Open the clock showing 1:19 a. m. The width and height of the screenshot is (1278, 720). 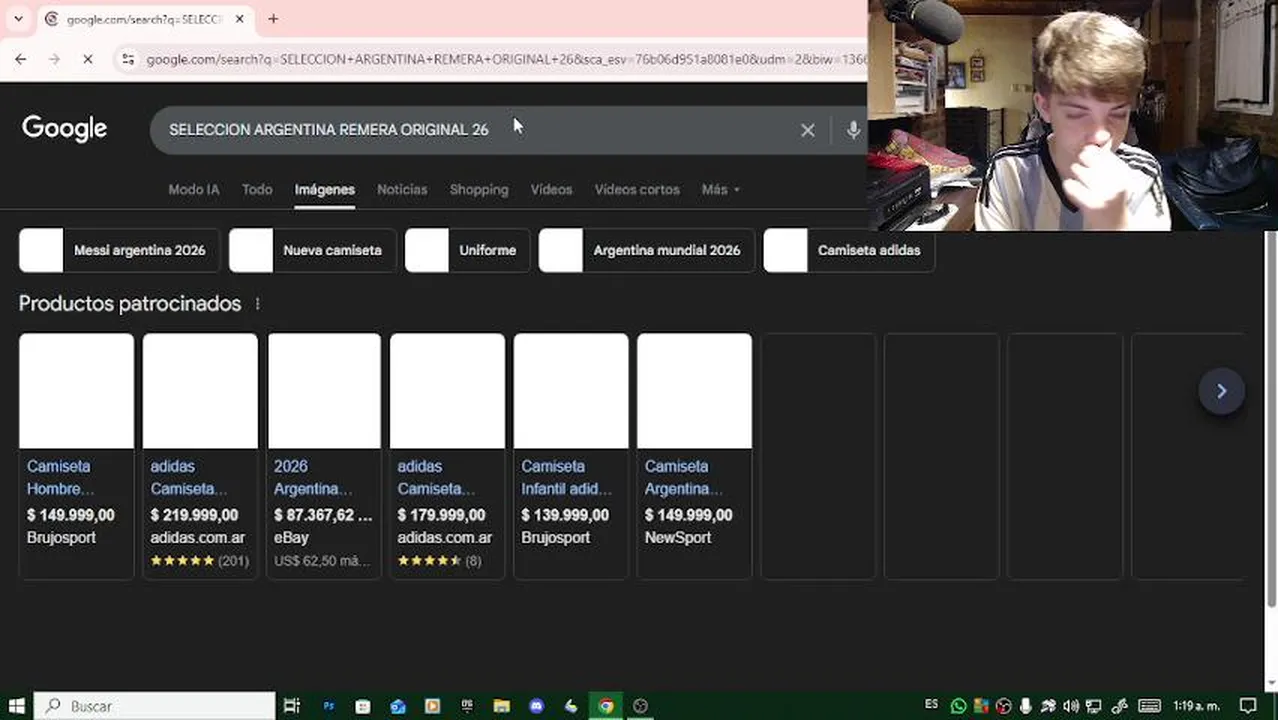[1197, 706]
